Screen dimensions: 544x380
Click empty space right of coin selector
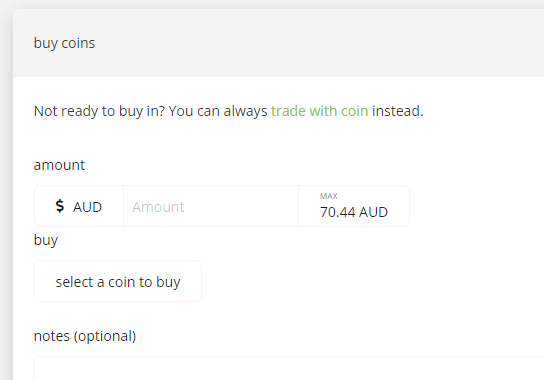coord(347,281)
